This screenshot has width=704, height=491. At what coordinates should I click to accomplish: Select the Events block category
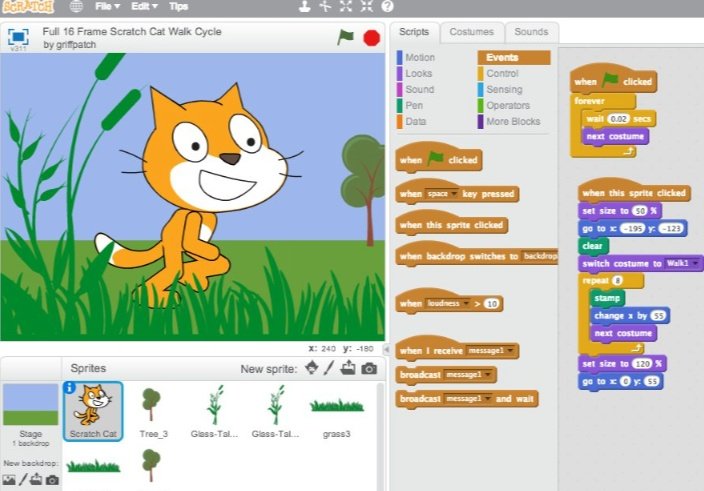[x=514, y=57]
